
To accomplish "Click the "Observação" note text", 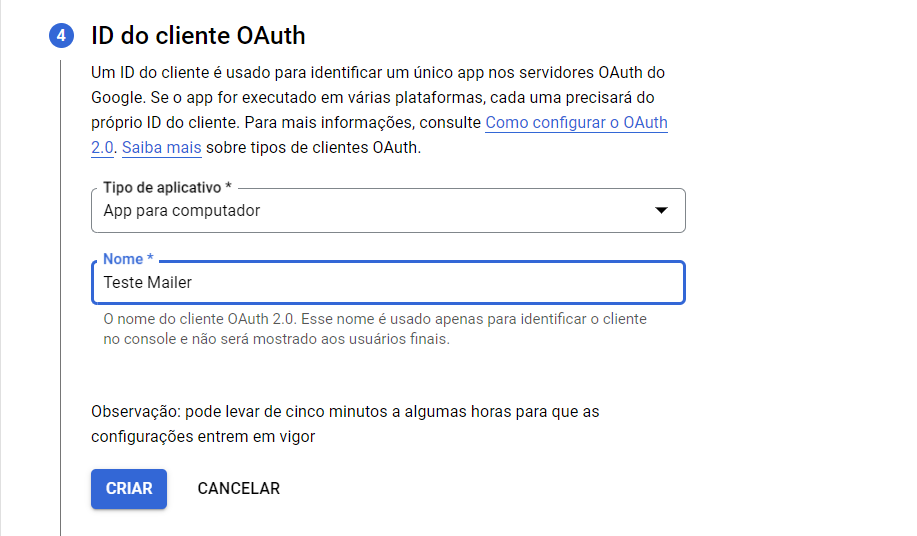I will point(345,411).
